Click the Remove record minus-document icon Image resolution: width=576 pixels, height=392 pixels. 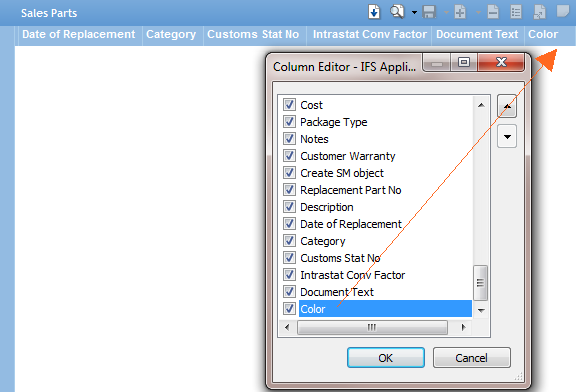click(x=493, y=12)
